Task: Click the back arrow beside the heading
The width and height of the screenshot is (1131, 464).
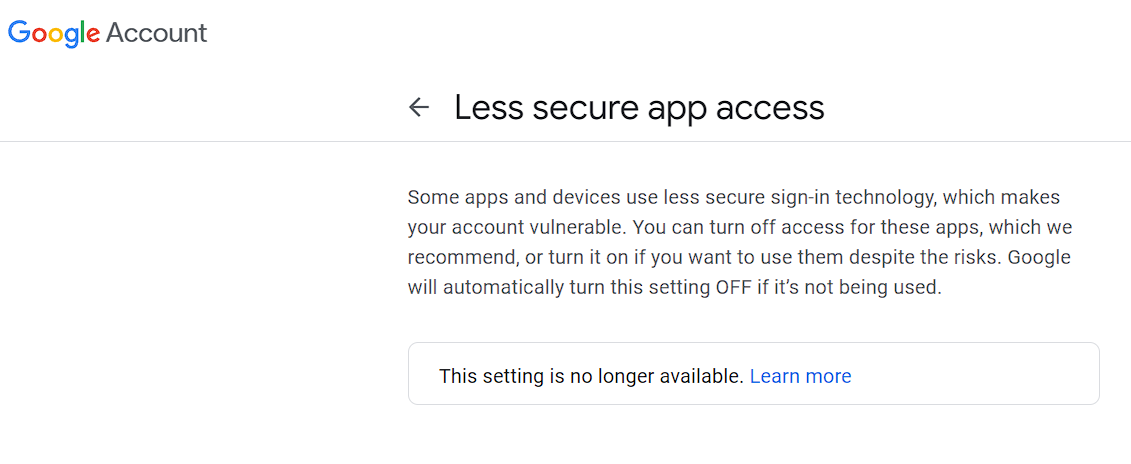Action: click(419, 107)
